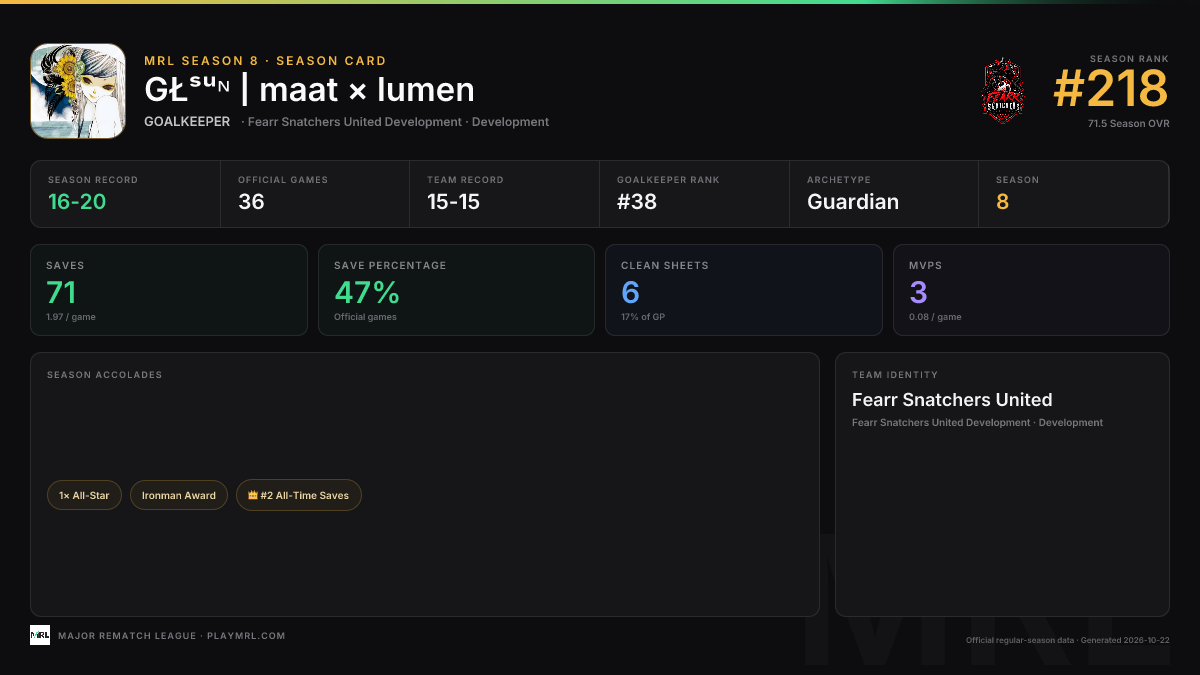Viewport: 1200px width, 675px height.
Task: Click the 47% save percentage stat
Action: (x=367, y=293)
